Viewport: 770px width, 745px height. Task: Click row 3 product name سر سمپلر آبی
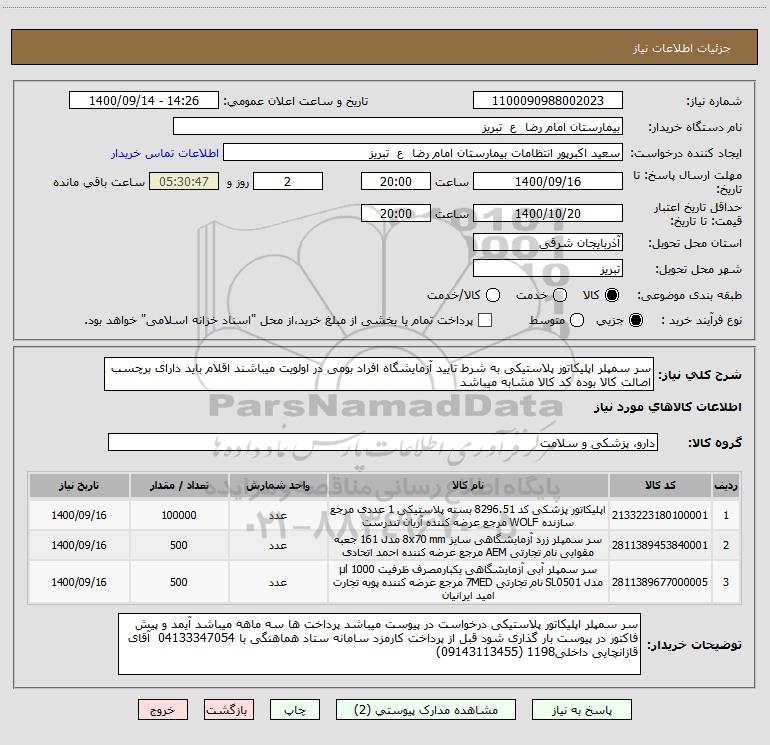pos(468,582)
